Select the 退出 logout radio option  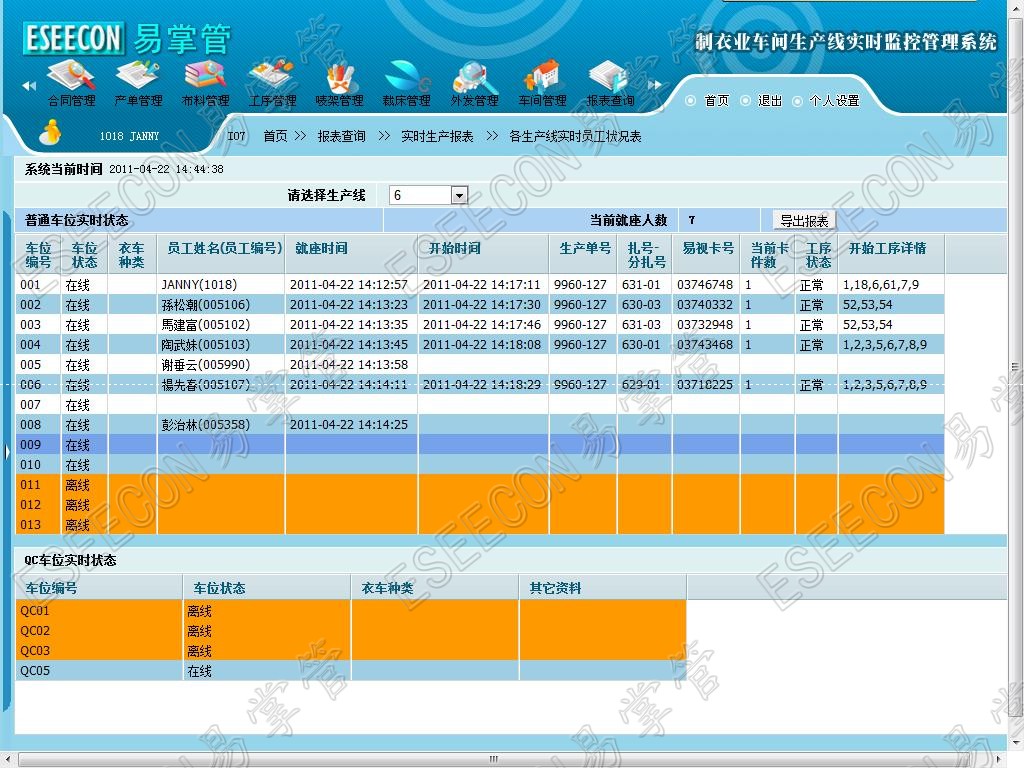(744, 101)
